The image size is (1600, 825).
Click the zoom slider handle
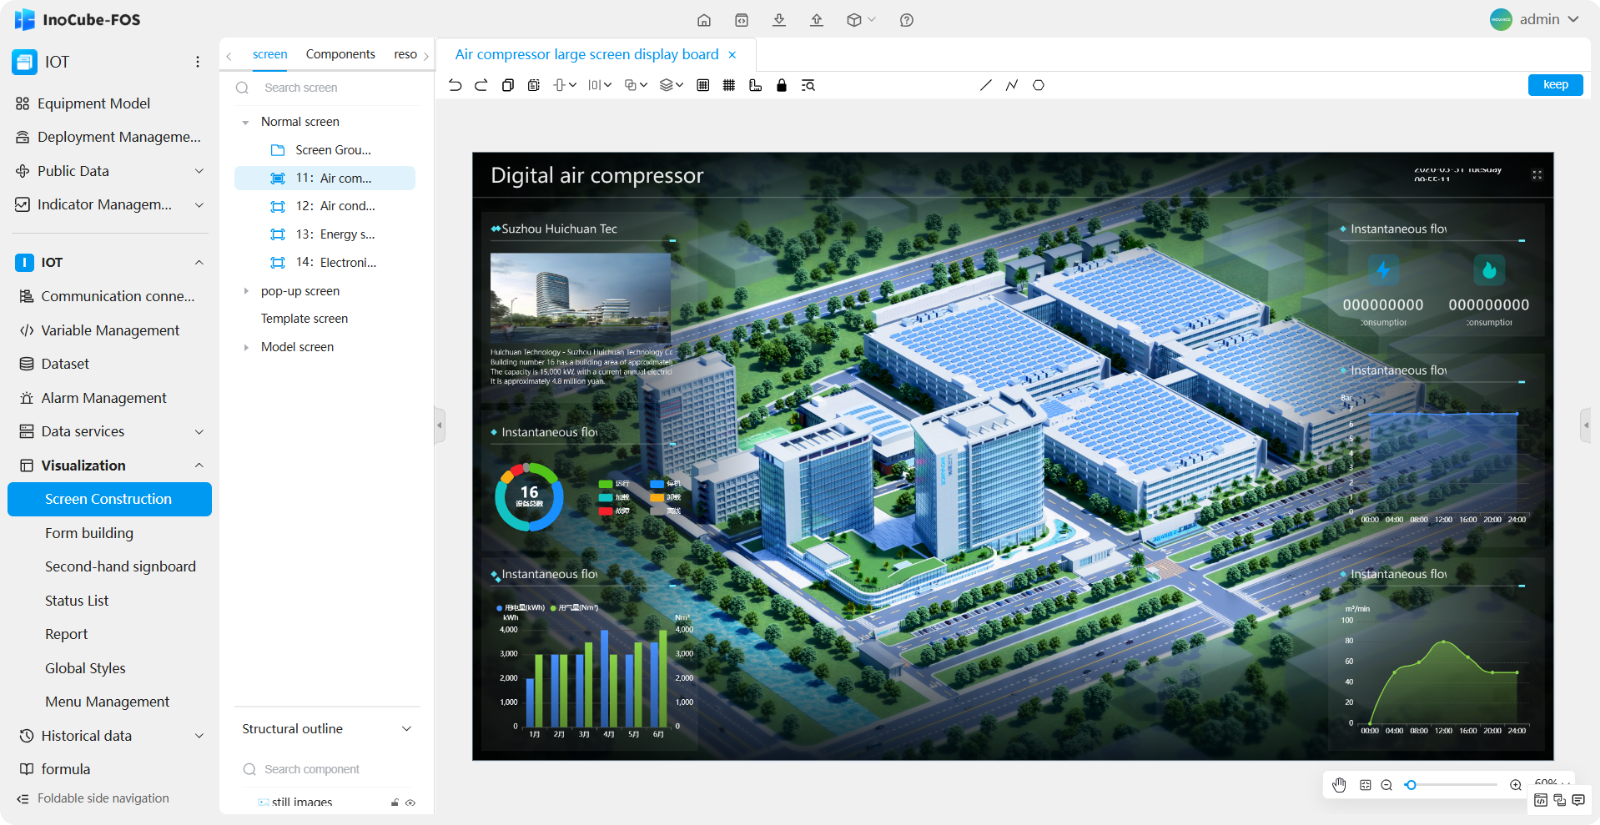pyautogui.click(x=1411, y=785)
